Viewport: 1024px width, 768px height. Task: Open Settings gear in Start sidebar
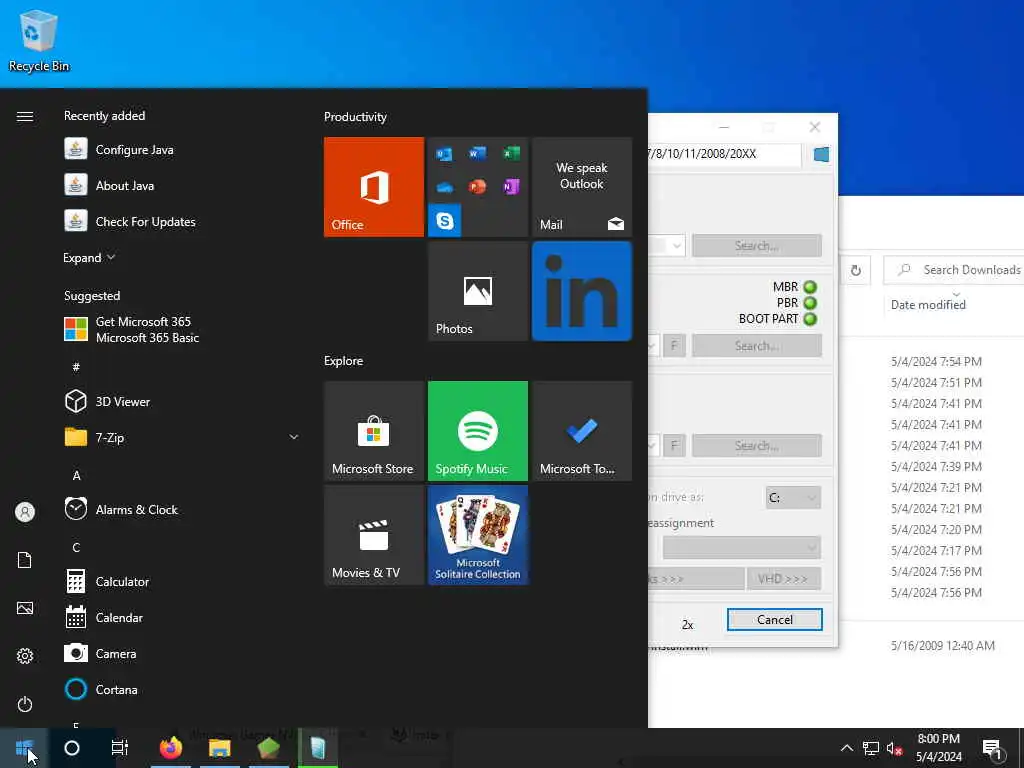point(25,656)
